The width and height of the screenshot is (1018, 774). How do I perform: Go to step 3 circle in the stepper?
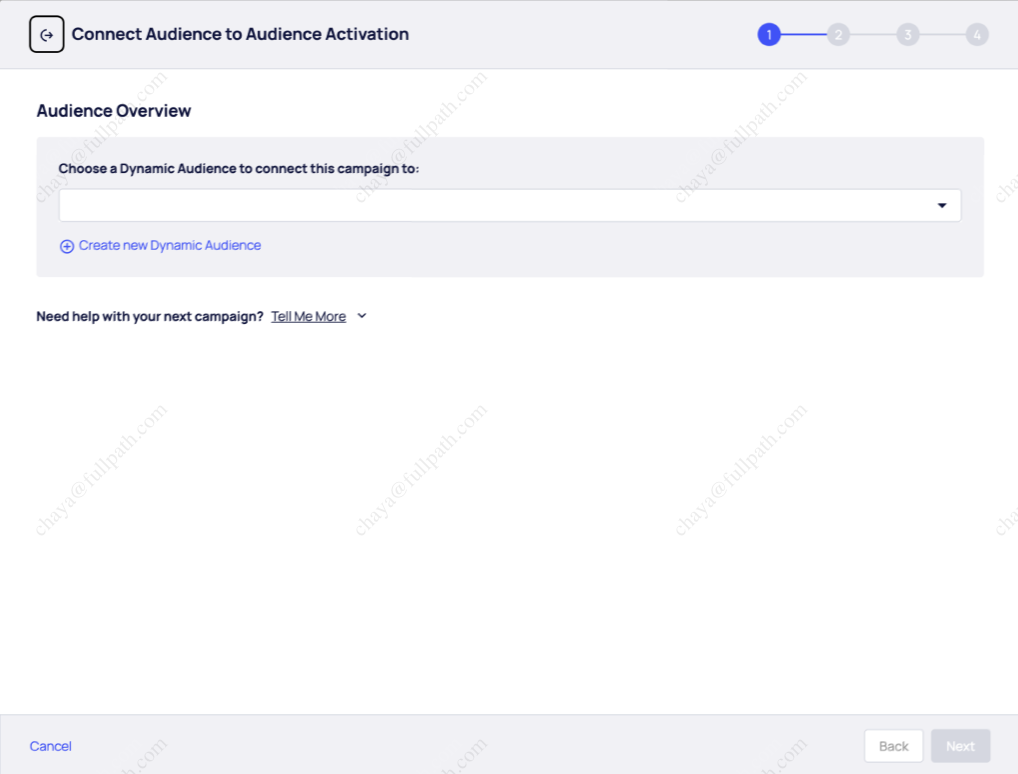coord(907,35)
